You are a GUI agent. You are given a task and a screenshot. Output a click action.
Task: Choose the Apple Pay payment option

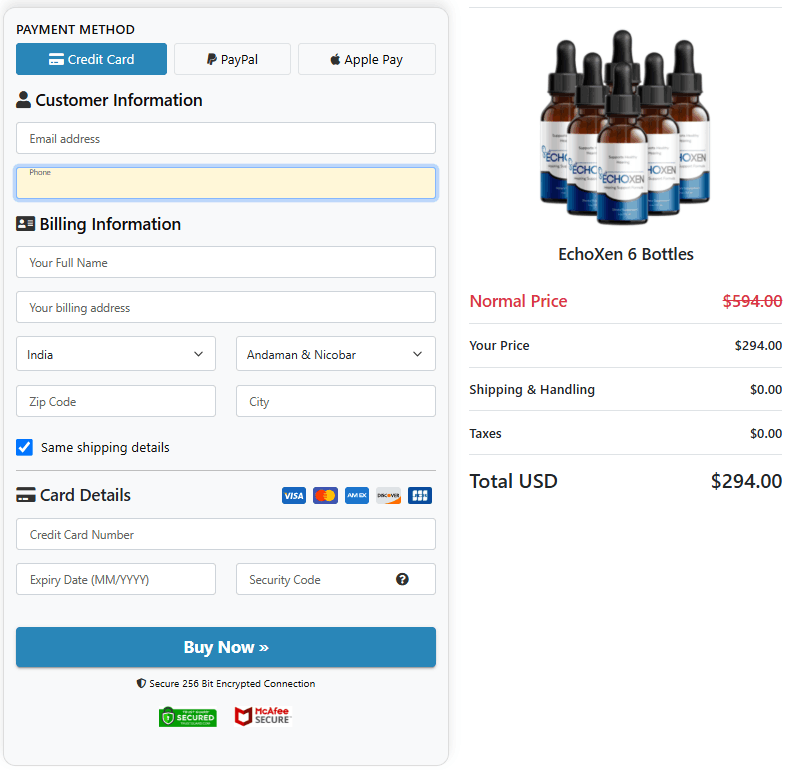click(367, 59)
